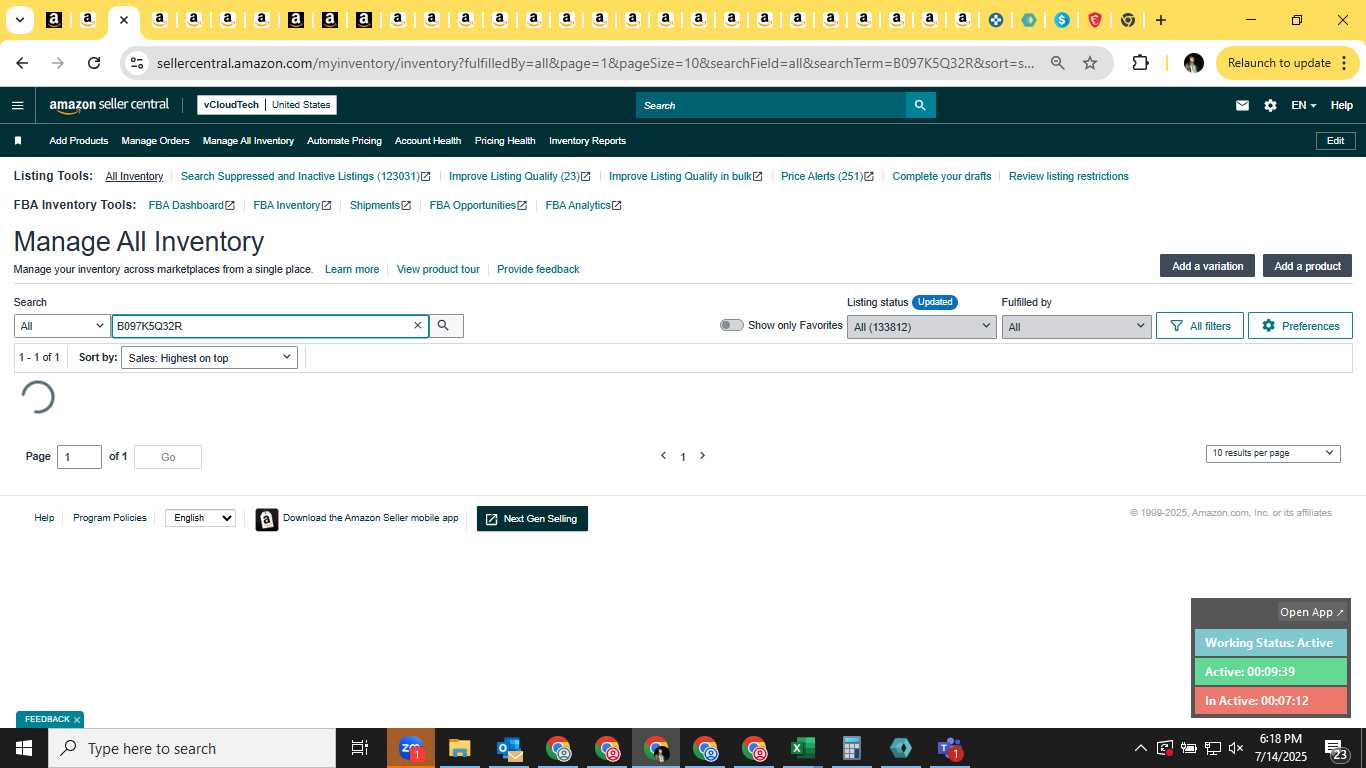
Task: Run the inventory search magnifier button
Action: coord(446,326)
